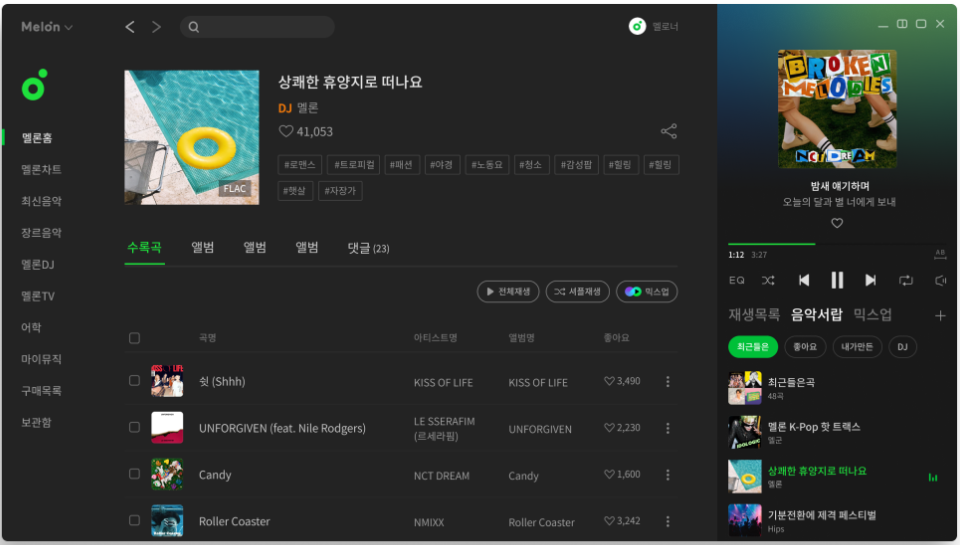Select the #자장가 tag
Viewport: 960px width, 545px height.
[x=340, y=190]
